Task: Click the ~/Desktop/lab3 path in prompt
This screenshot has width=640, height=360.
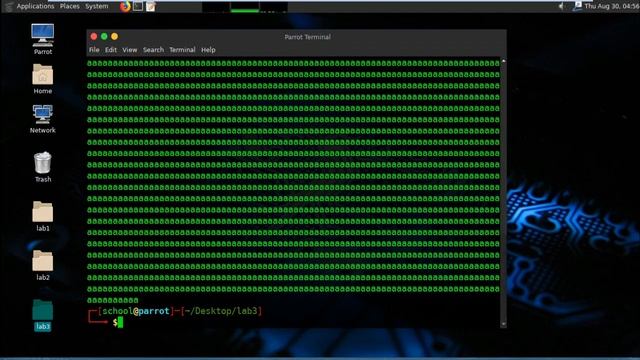Action: (221, 311)
